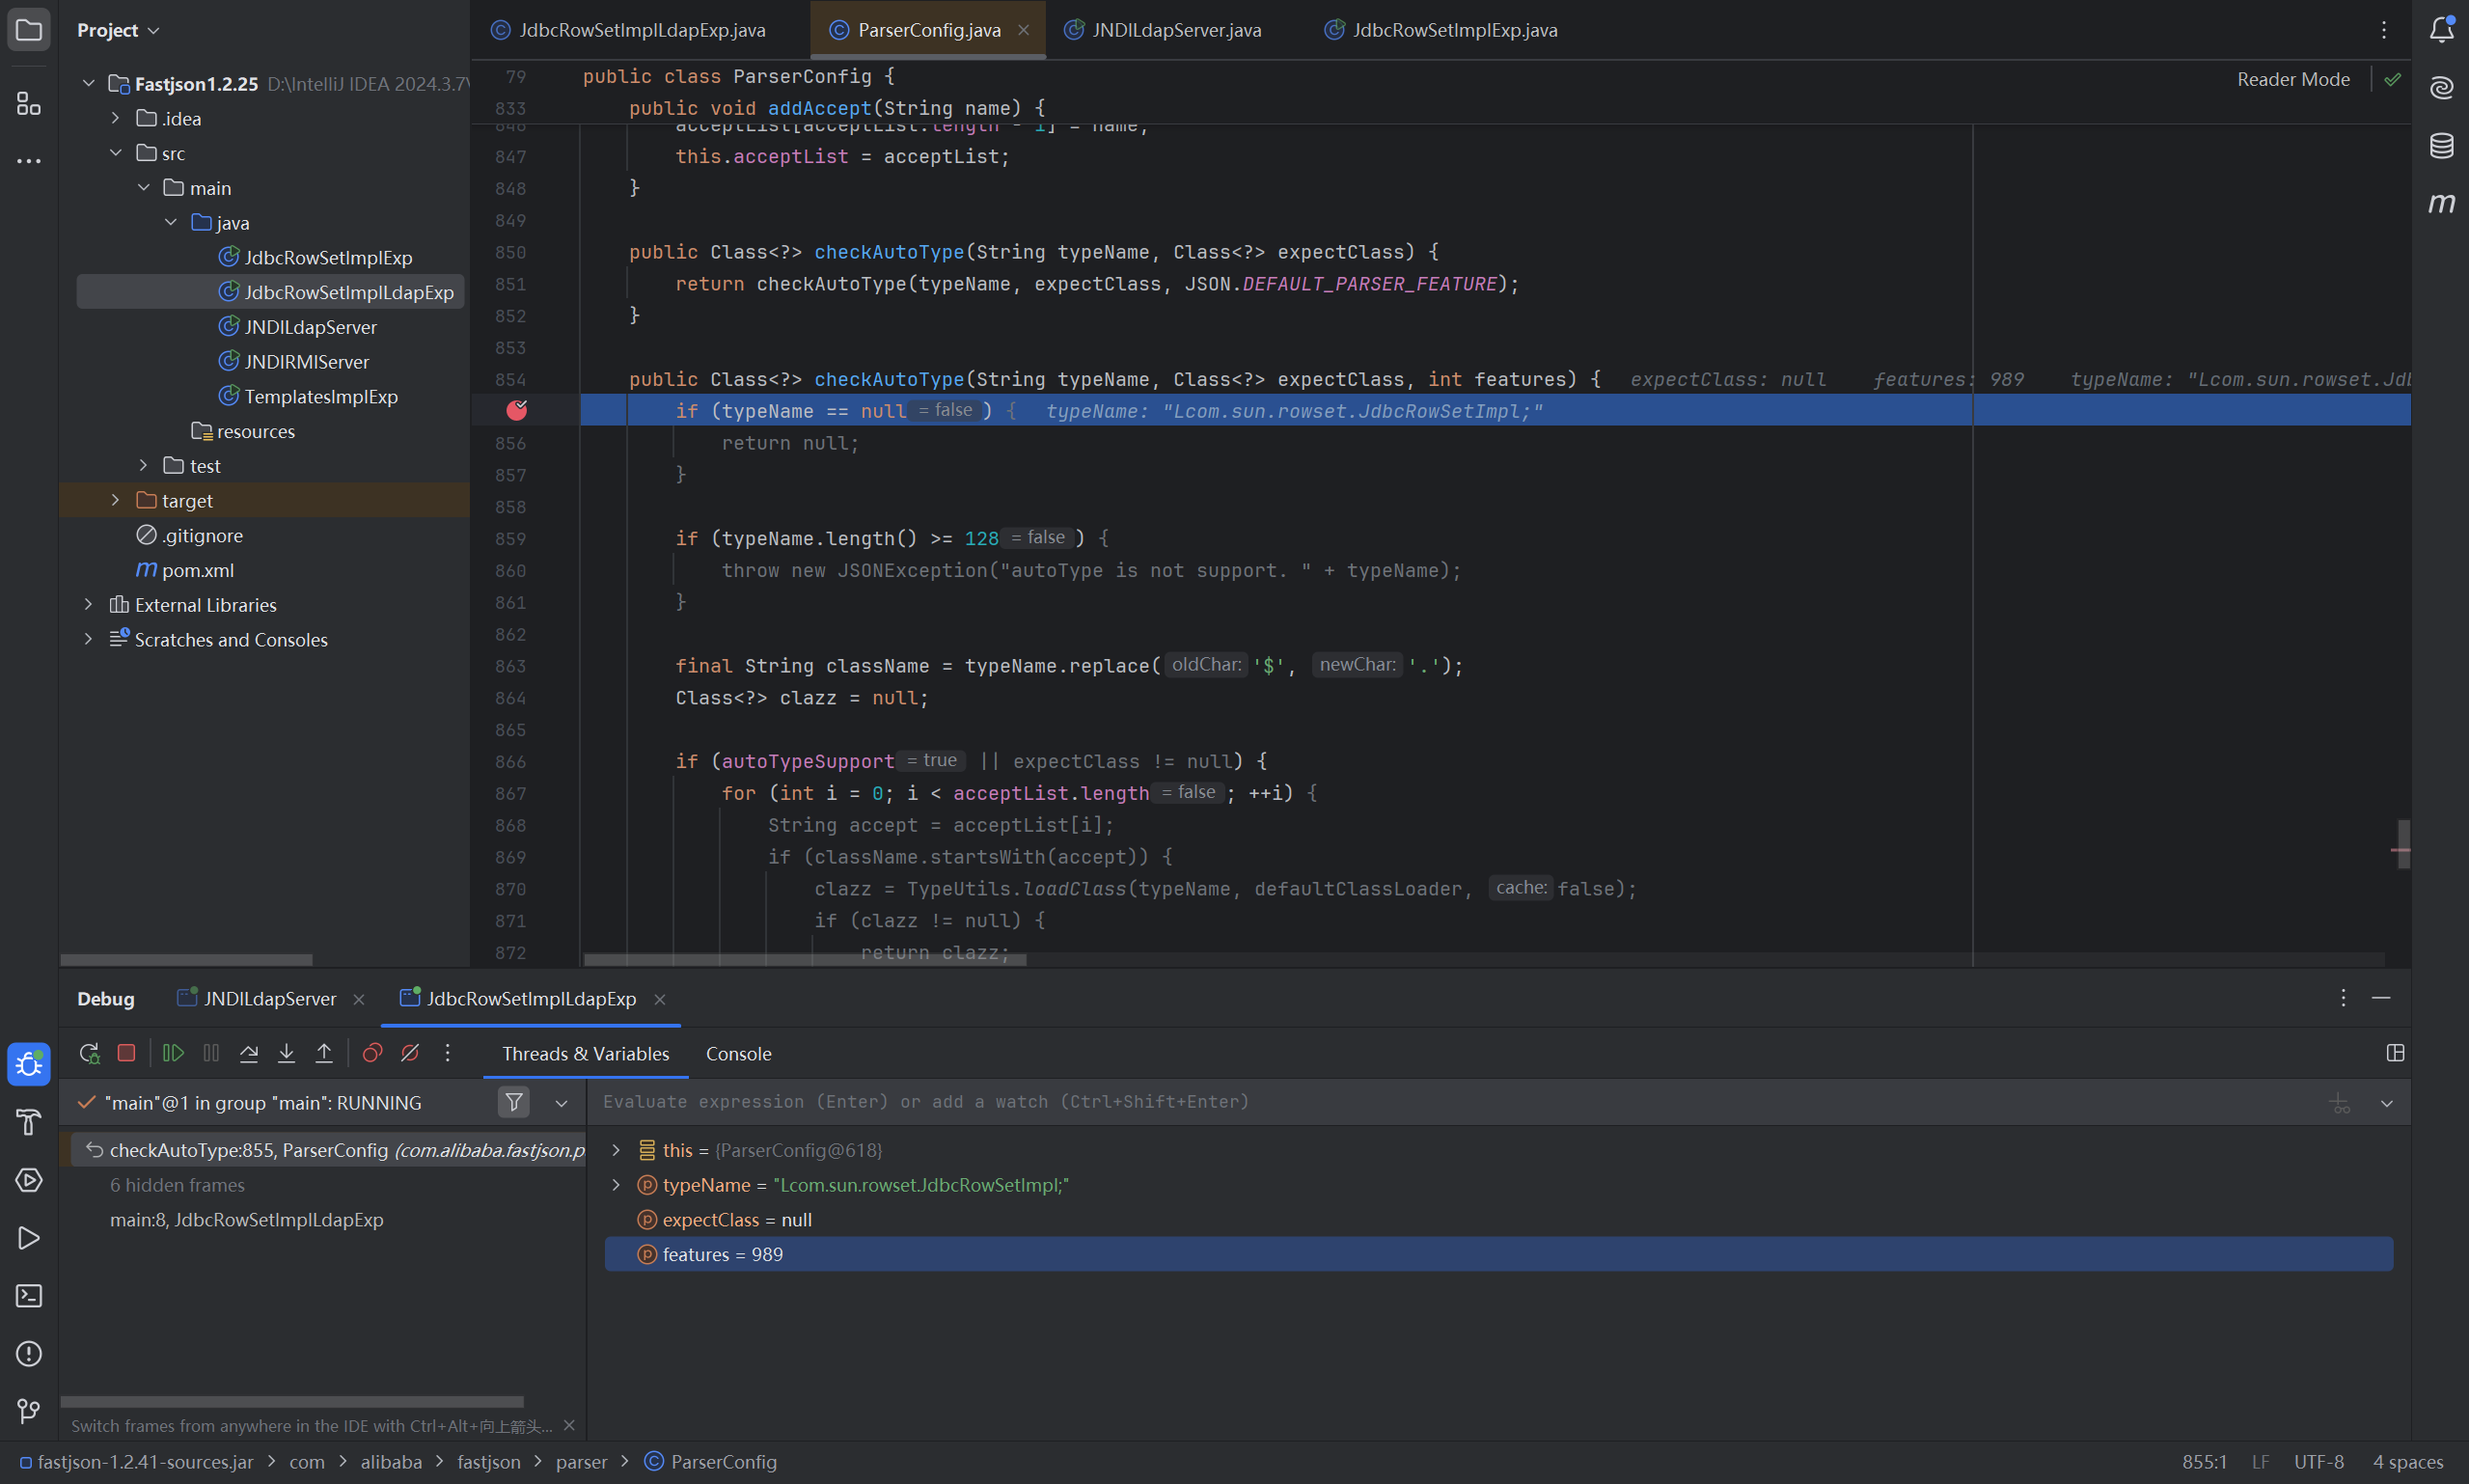
Task: Open the Services tool window icon
Action: 29,1180
